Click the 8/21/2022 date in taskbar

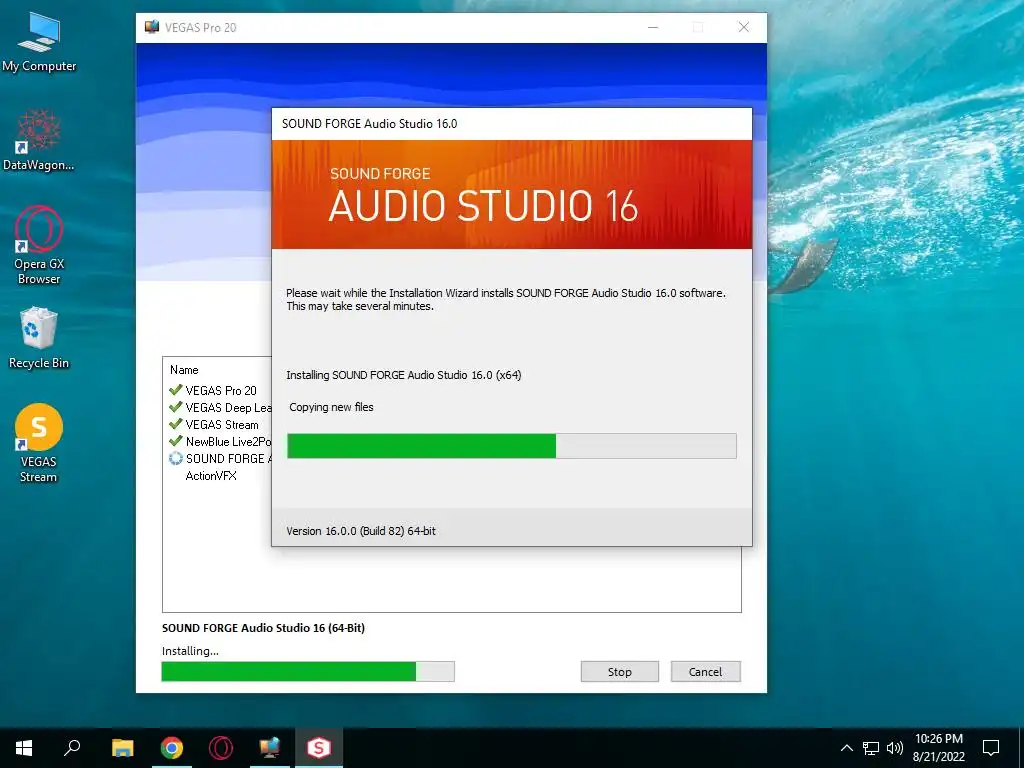[x=938, y=757]
